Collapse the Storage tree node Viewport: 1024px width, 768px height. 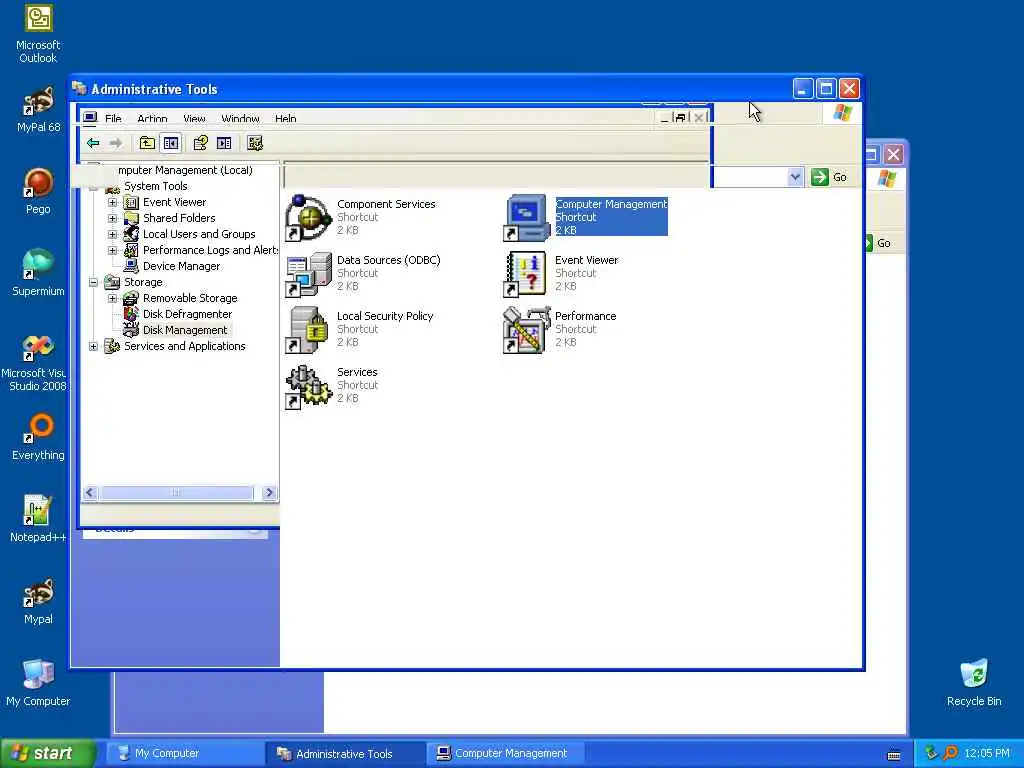coord(93,282)
